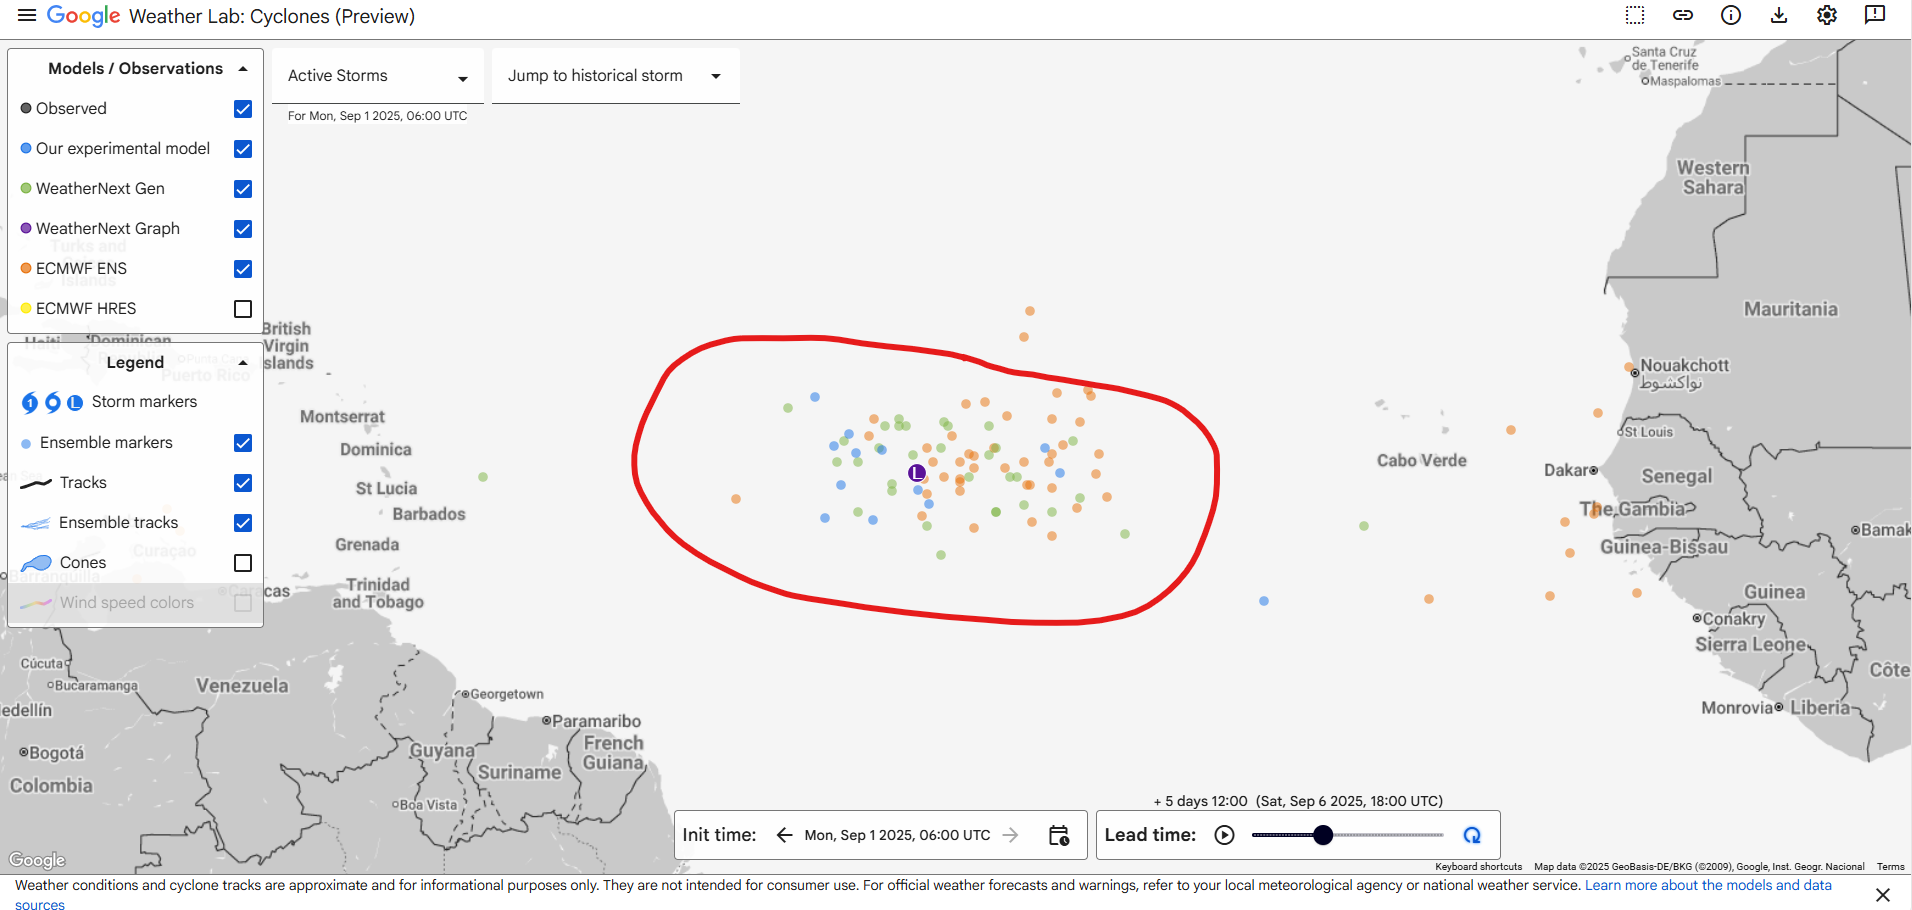Viewport: 1912px width, 910px height.
Task: Open Jump to historical storm dropdown
Action: pos(615,76)
